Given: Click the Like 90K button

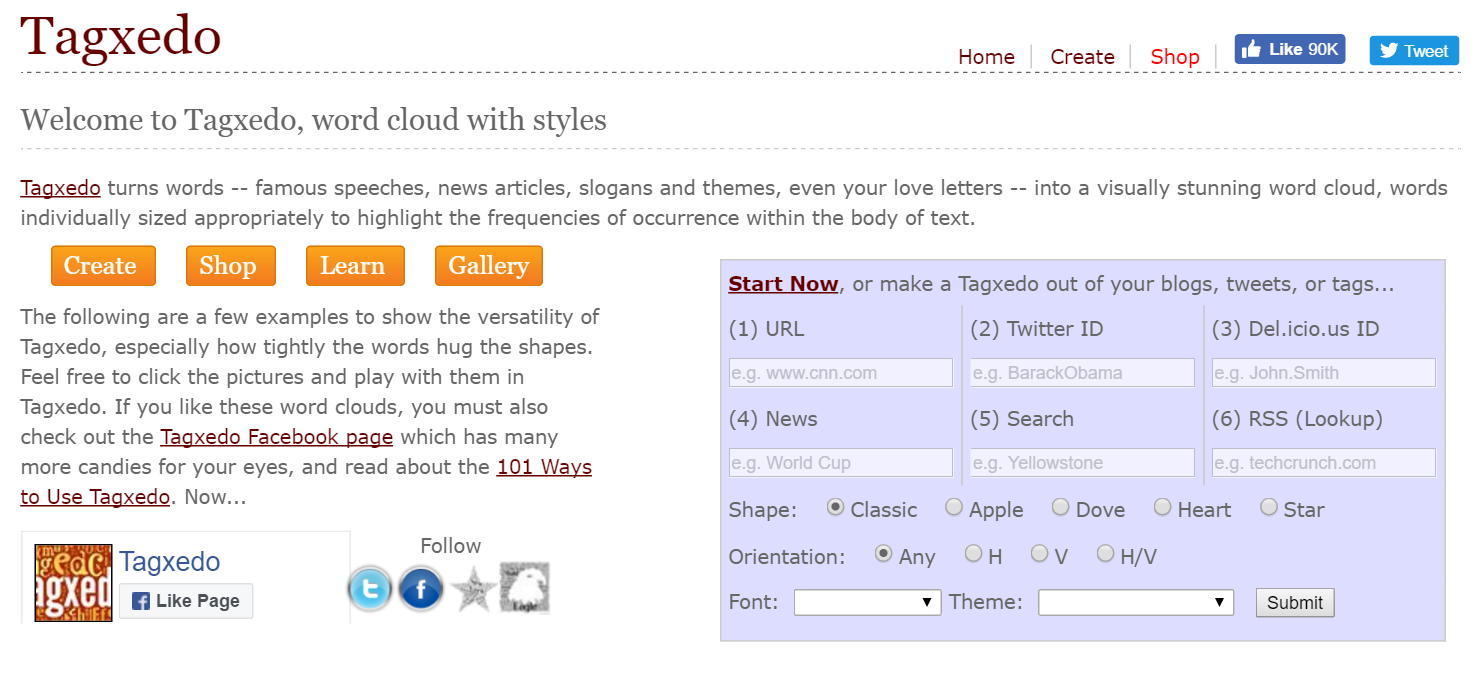Looking at the screenshot, I should [x=1289, y=48].
